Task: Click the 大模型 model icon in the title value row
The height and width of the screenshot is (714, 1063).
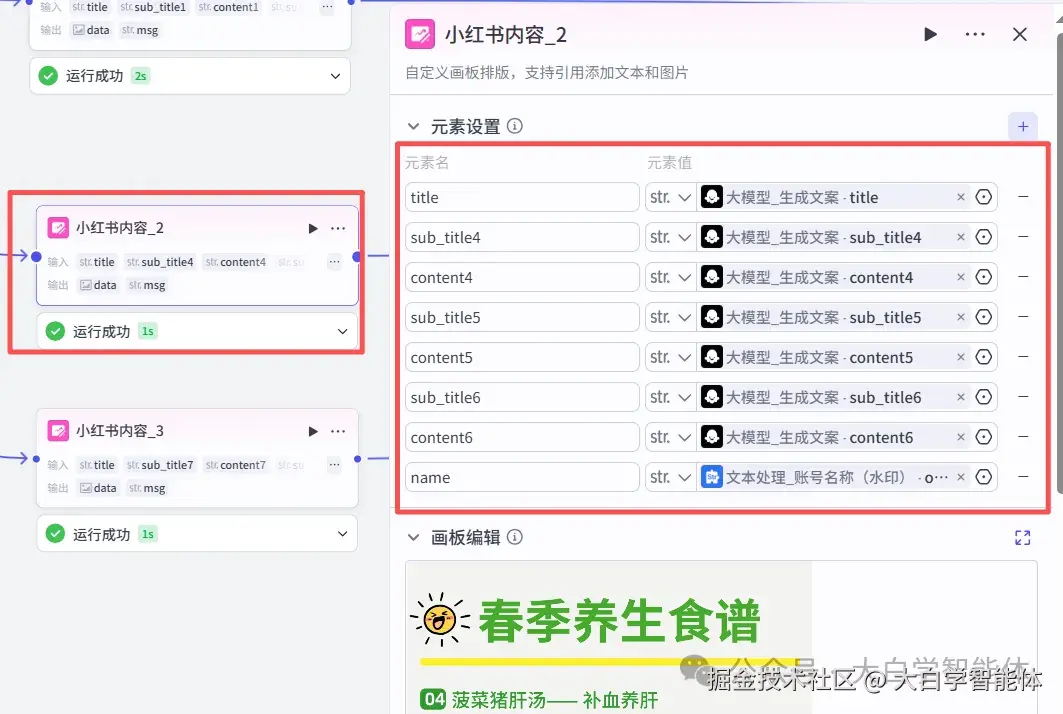Action: click(x=711, y=197)
